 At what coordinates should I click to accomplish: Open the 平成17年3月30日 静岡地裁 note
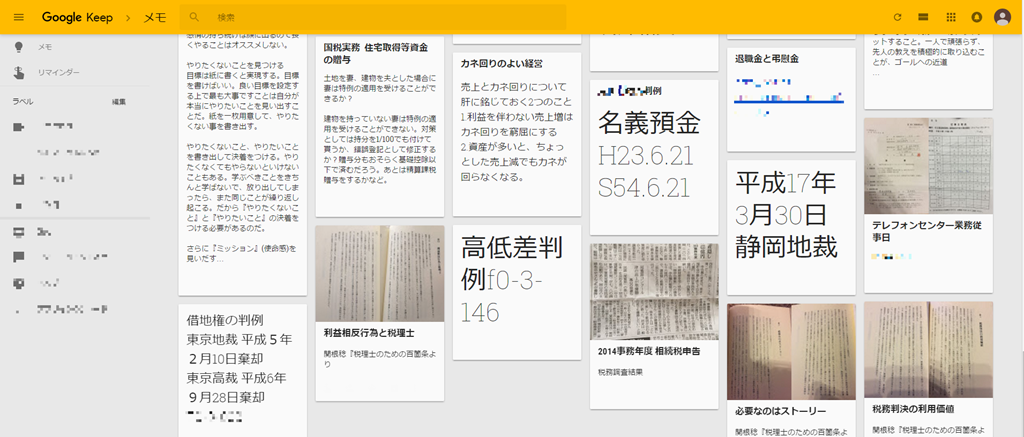pyautogui.click(x=791, y=227)
